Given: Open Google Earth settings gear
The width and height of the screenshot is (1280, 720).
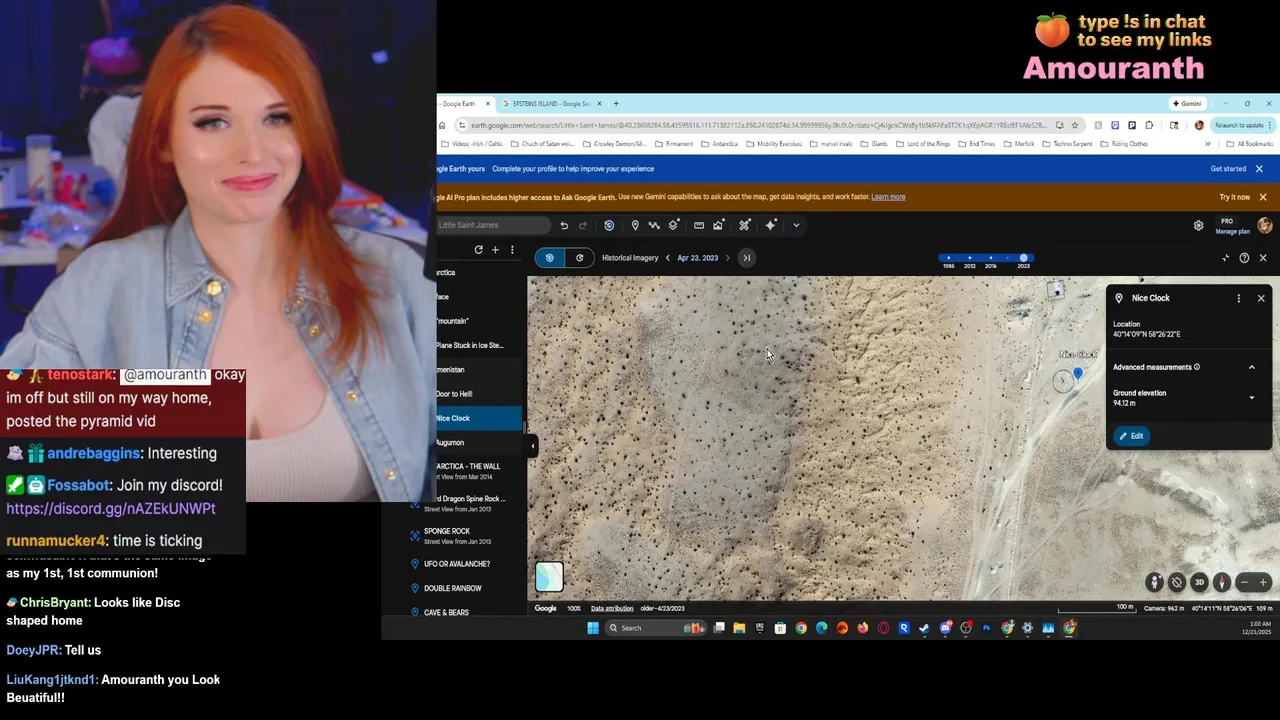Looking at the screenshot, I should pyautogui.click(x=1198, y=226).
